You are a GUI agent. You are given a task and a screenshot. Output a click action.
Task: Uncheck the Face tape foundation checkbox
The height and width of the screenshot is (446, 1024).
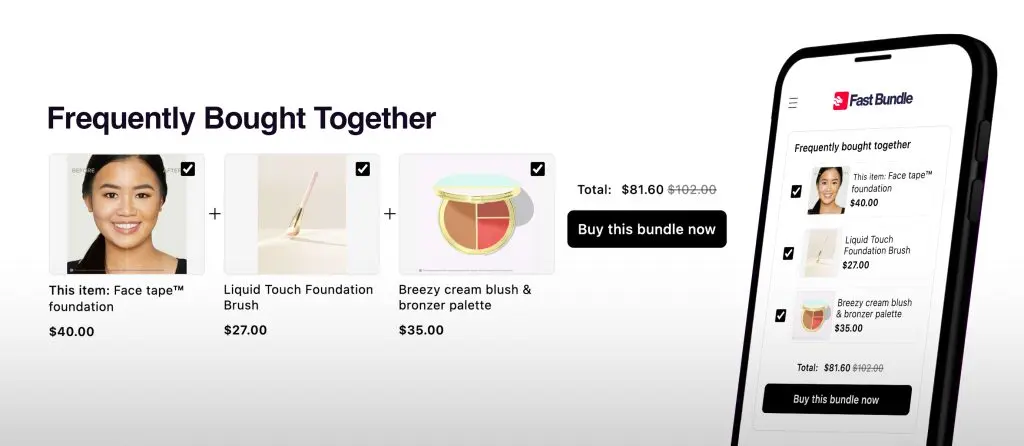(x=187, y=169)
